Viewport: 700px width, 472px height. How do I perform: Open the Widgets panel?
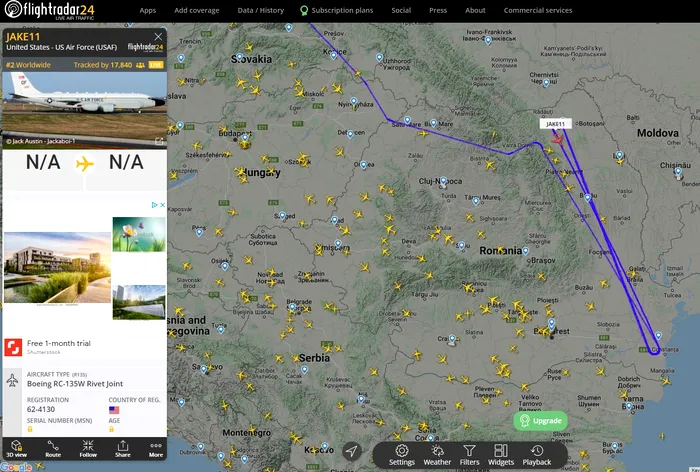501,455
